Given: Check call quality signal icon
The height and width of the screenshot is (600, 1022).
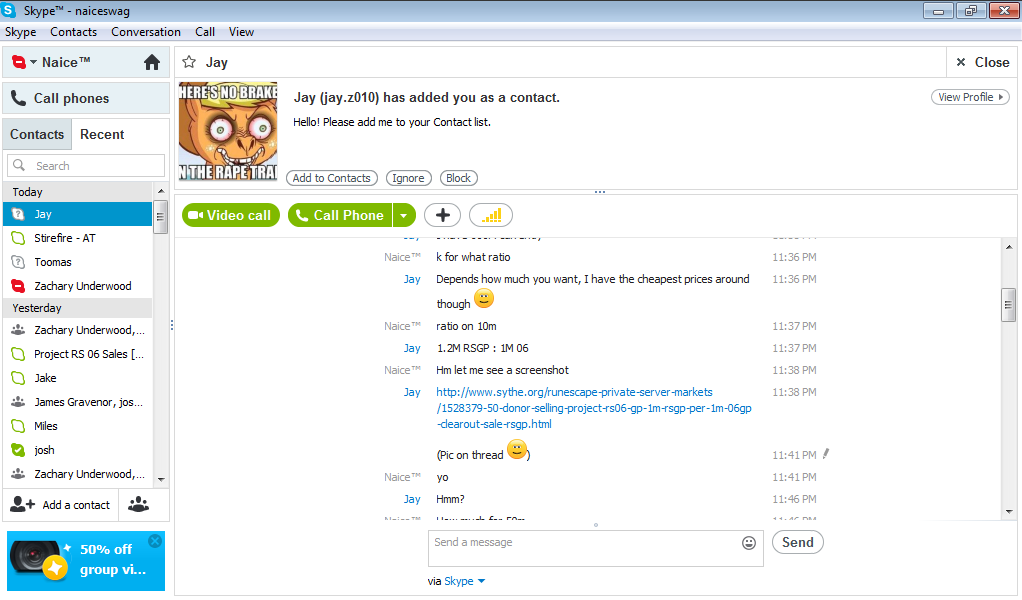Looking at the screenshot, I should click(491, 216).
